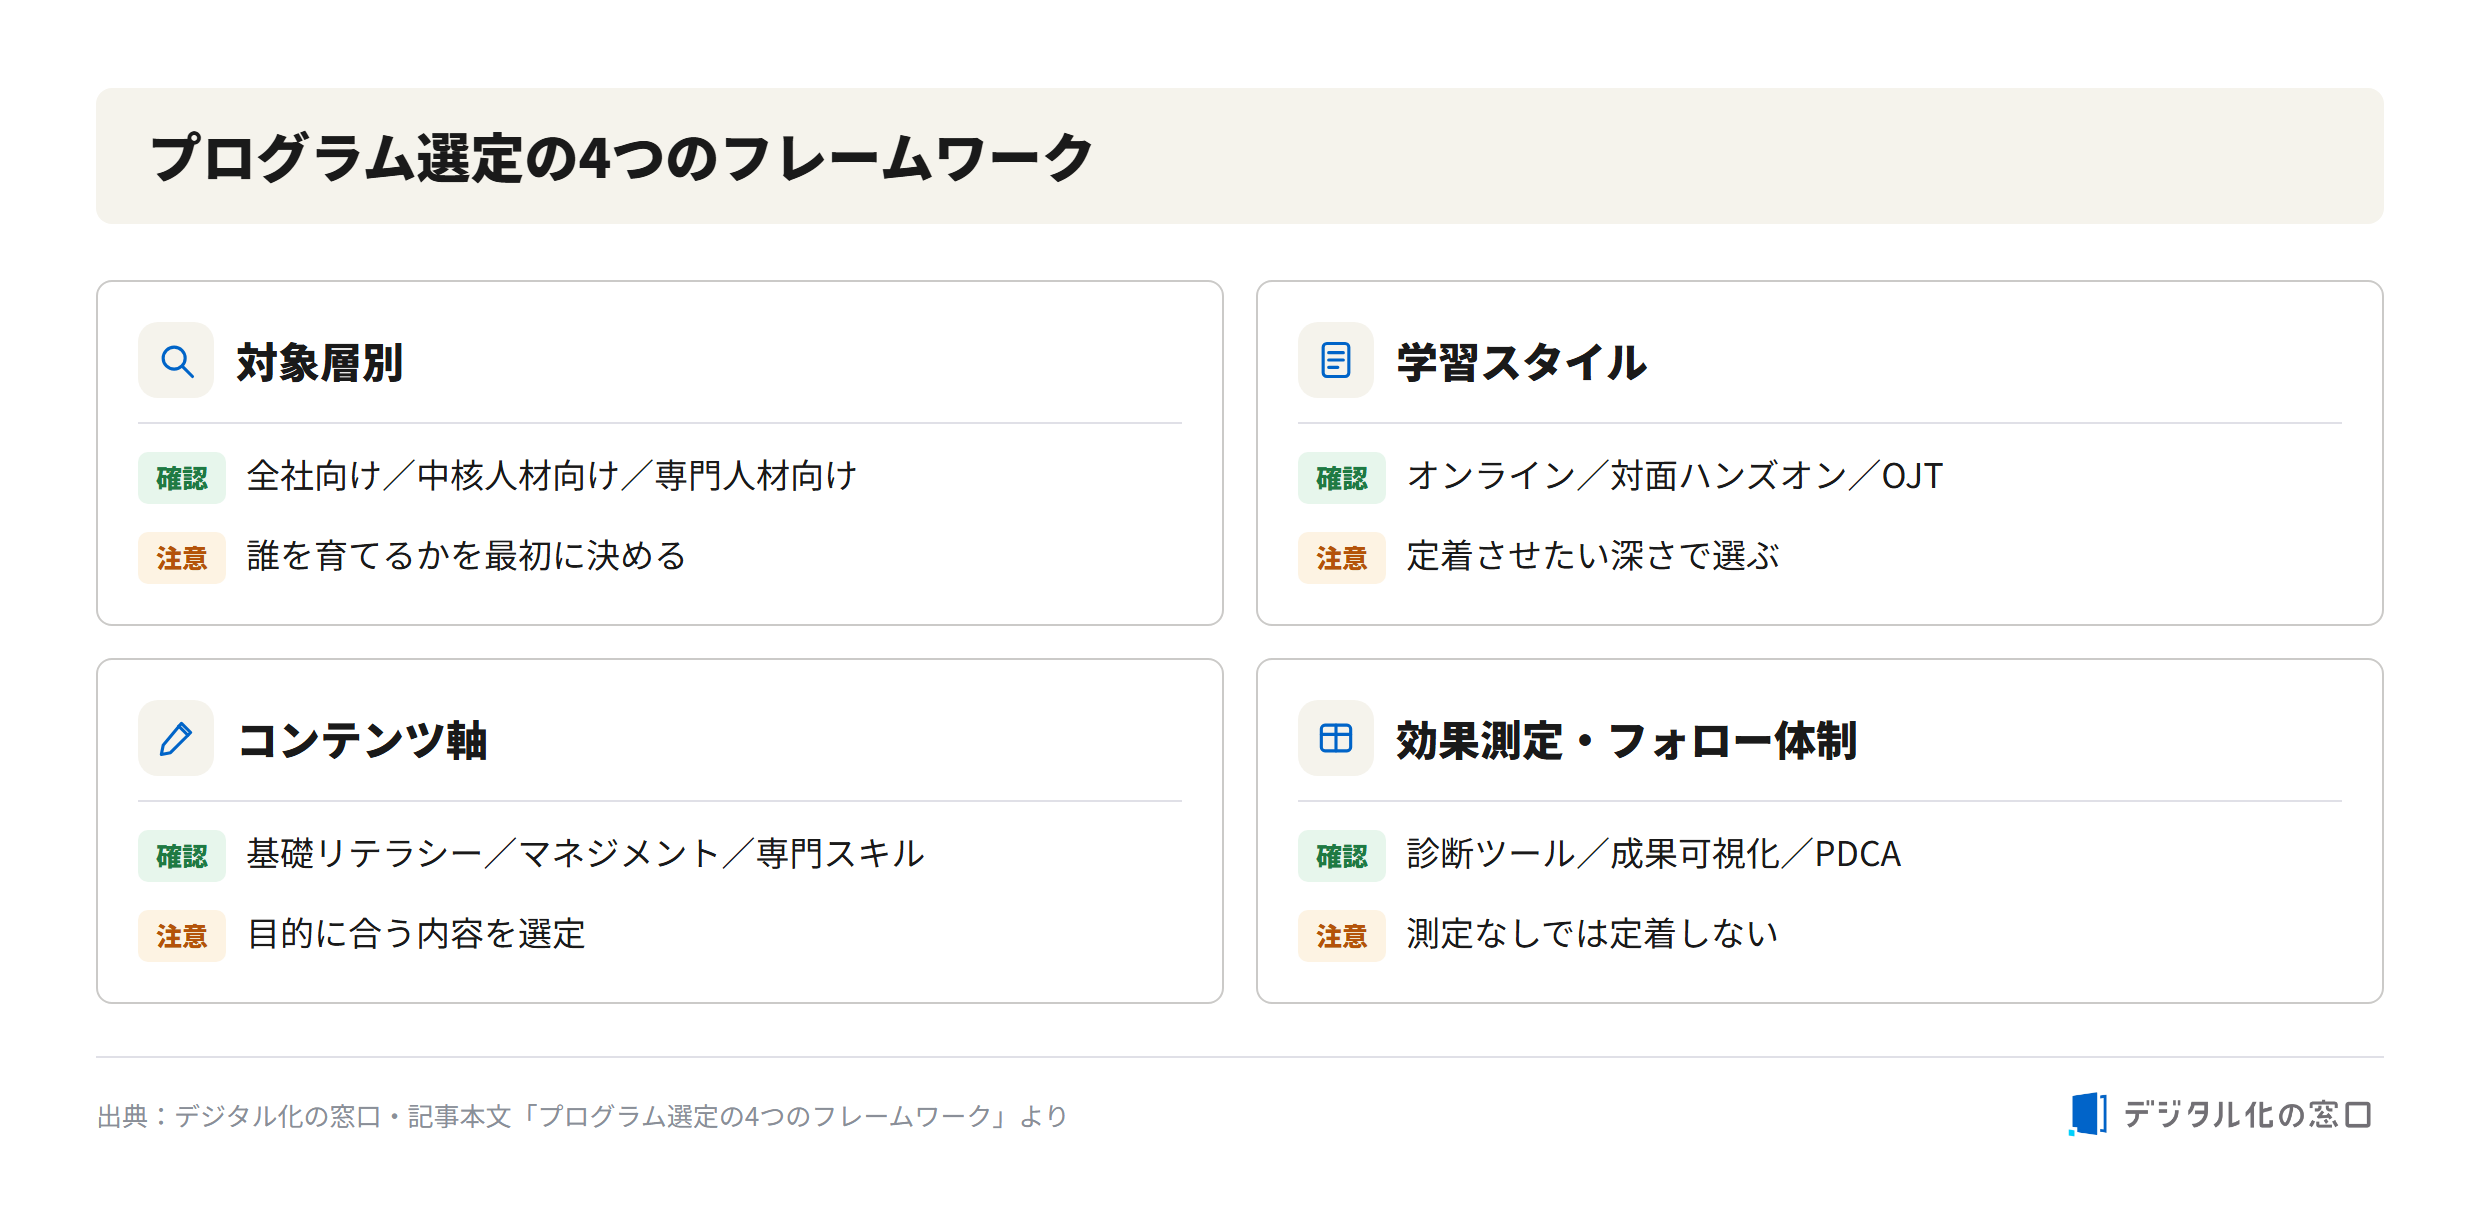Click the 出典 source citation text
Image resolution: width=2480 pixels, height=1232 pixels.
(x=583, y=1116)
